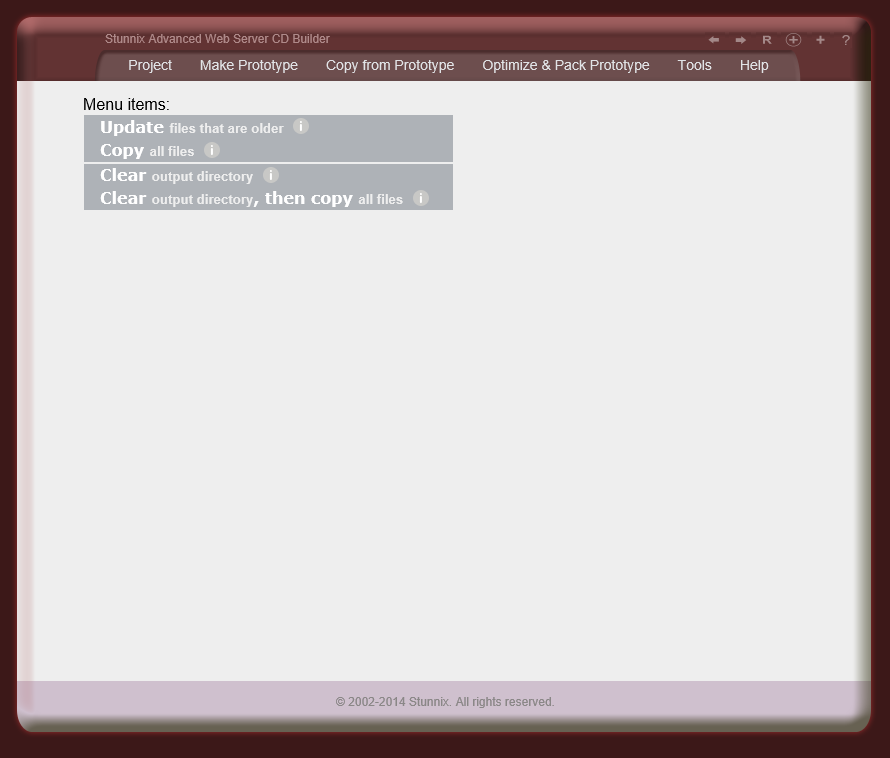
Task: Navigate back using the left arrow icon
Action: coord(713,40)
